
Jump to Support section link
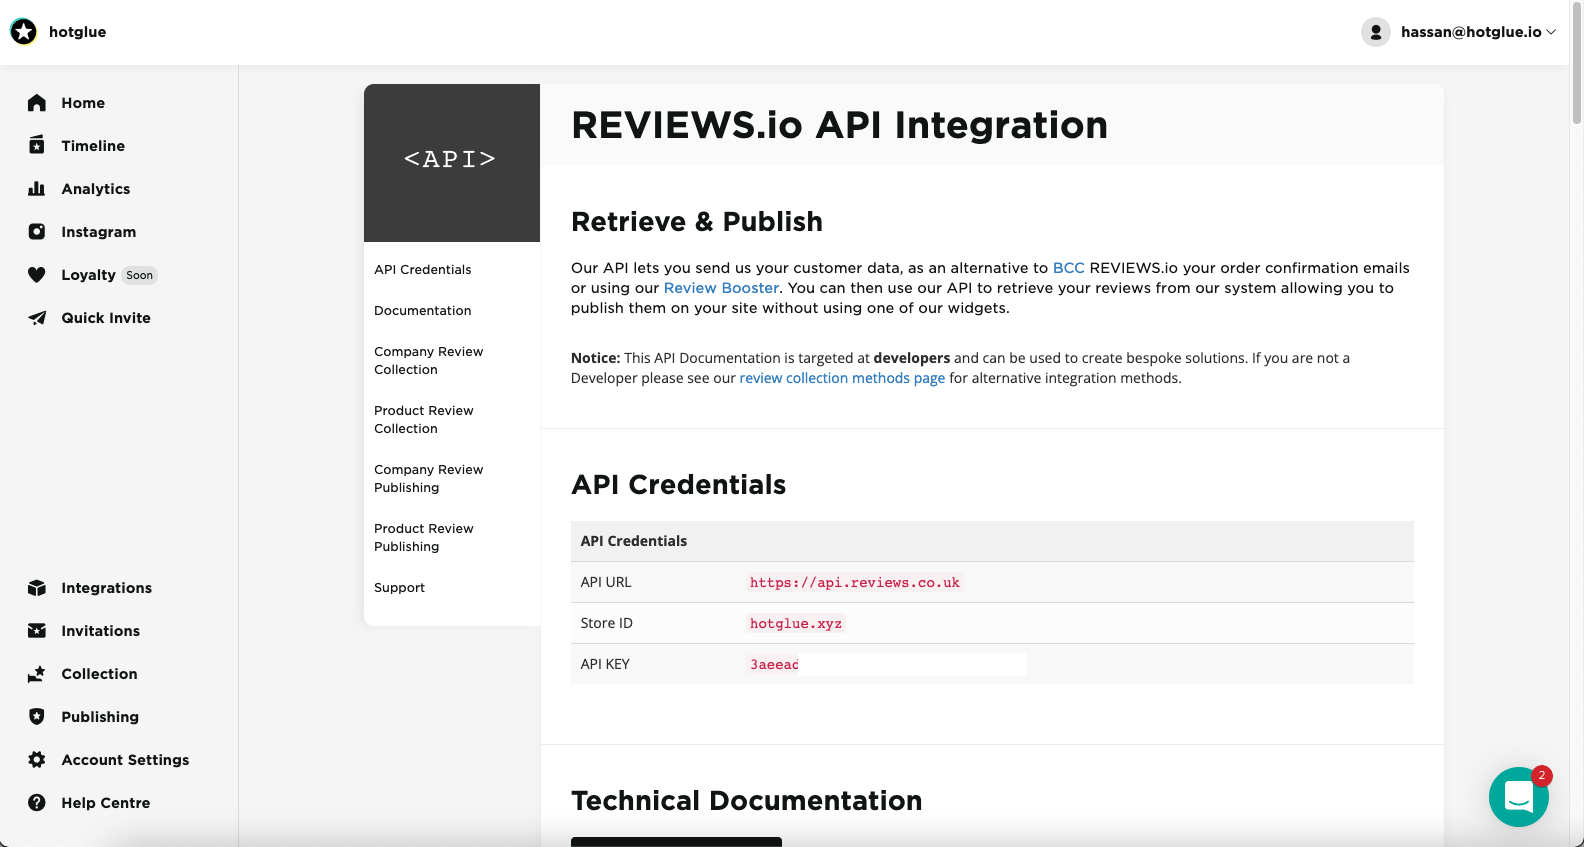pyautogui.click(x=400, y=588)
